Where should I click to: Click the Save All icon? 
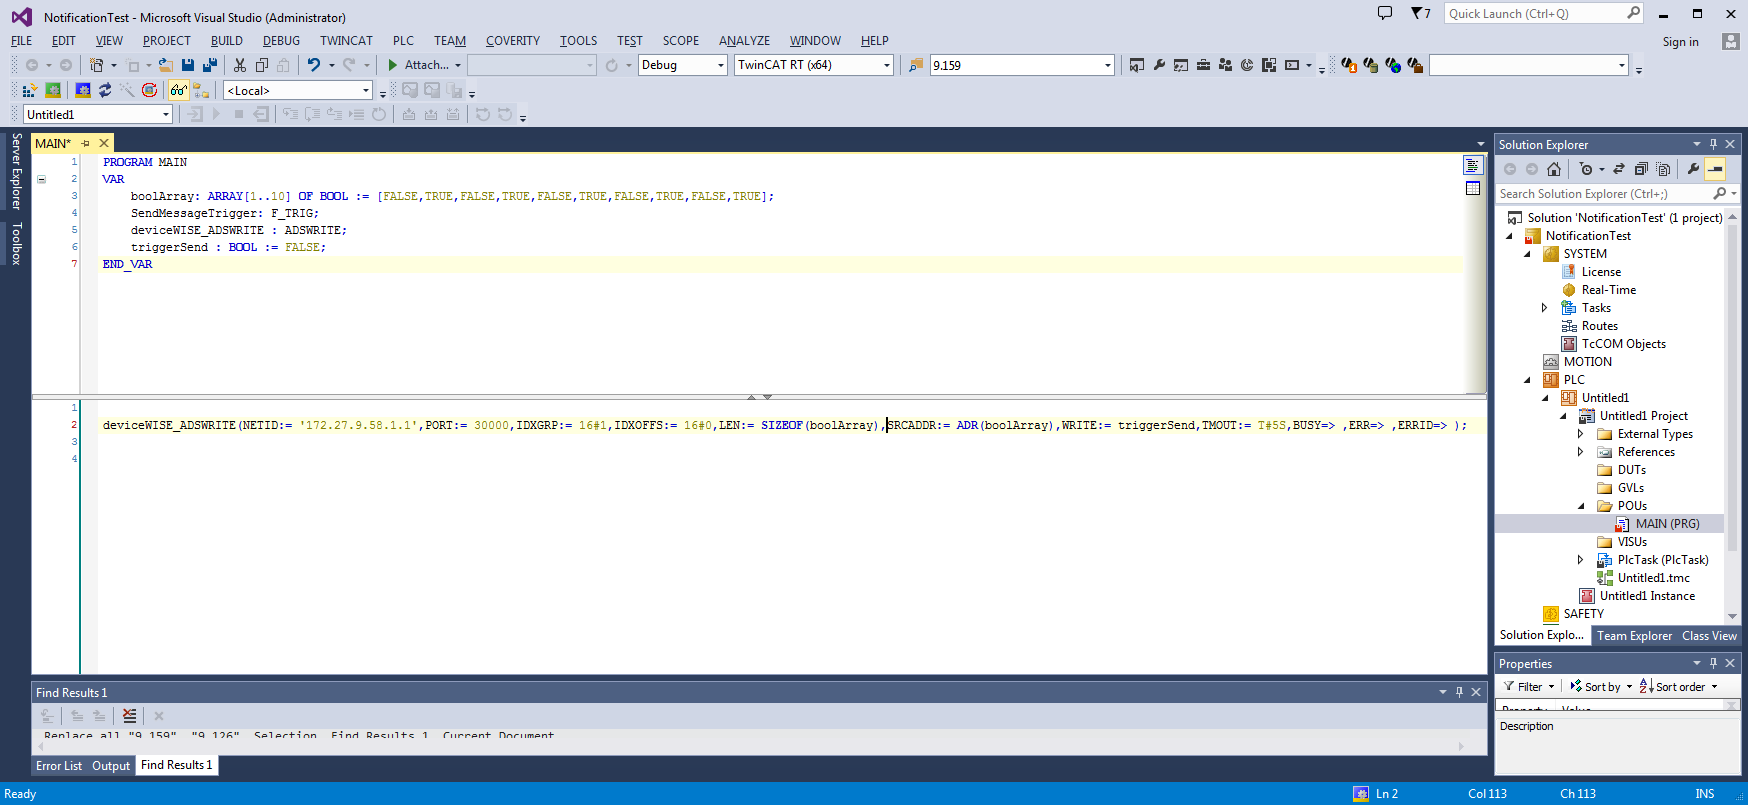[x=210, y=65]
